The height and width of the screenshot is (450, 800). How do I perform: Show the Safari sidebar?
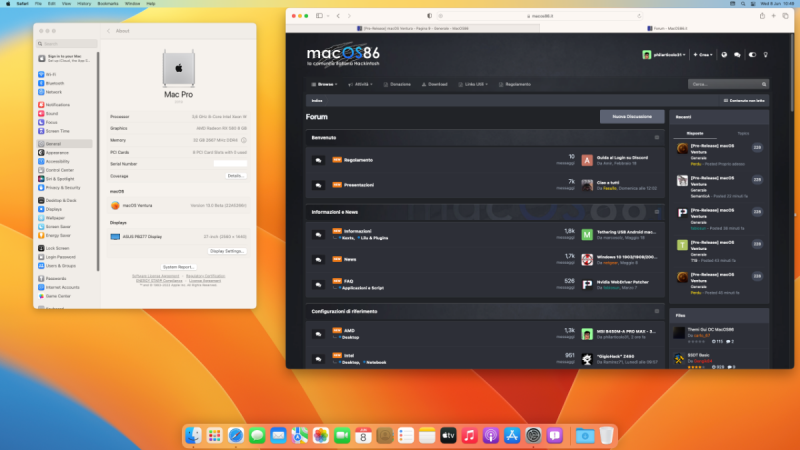319,16
